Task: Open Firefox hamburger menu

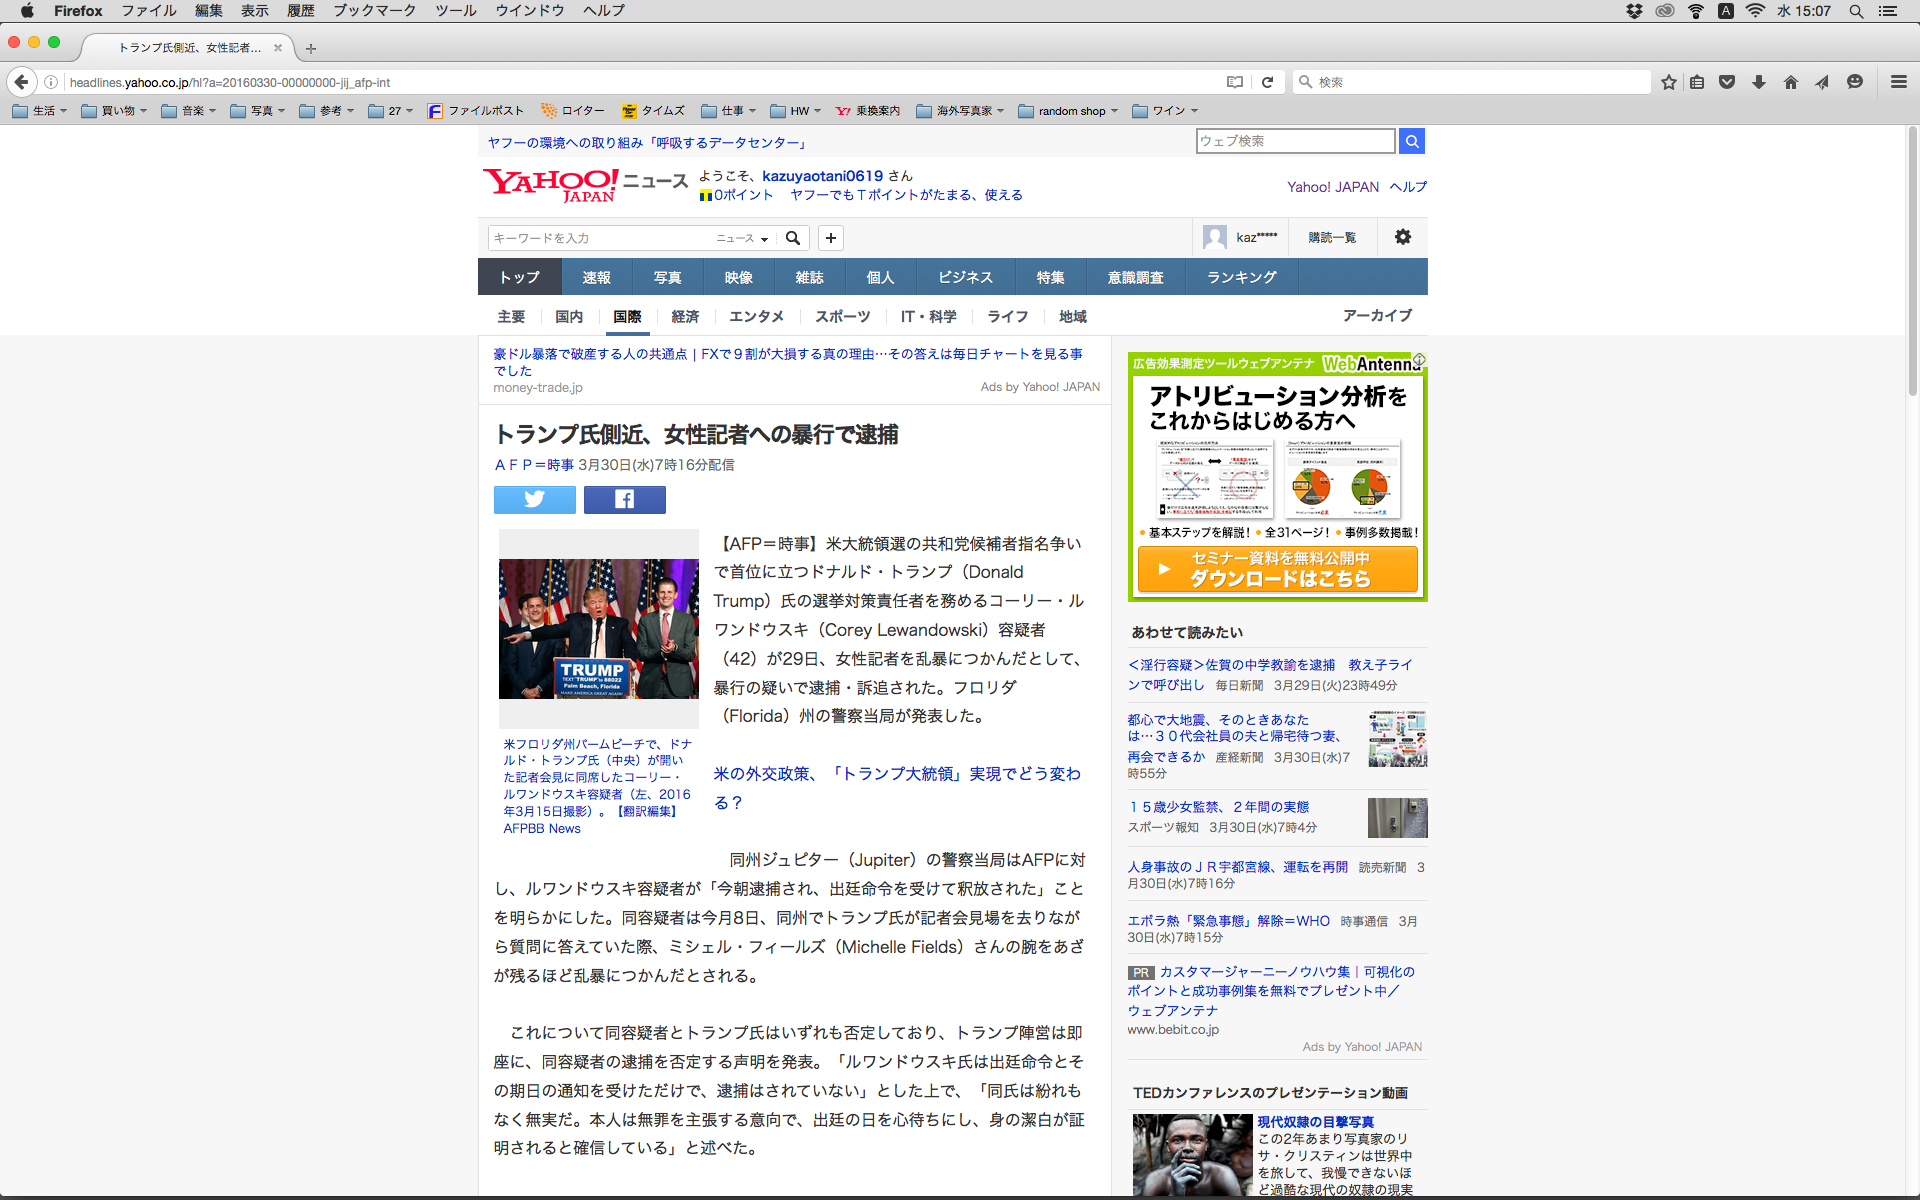Action: click(1898, 82)
